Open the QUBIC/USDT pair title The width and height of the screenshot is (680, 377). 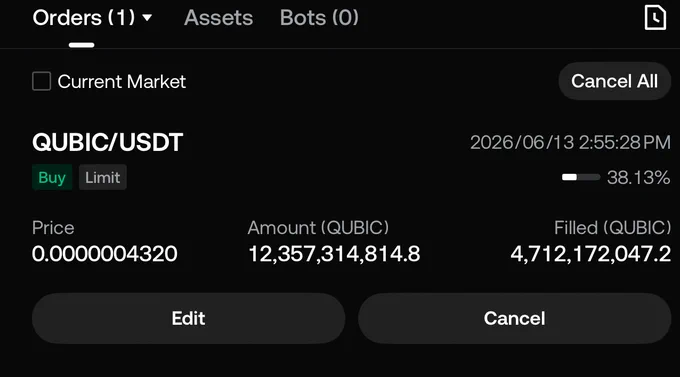pos(108,142)
